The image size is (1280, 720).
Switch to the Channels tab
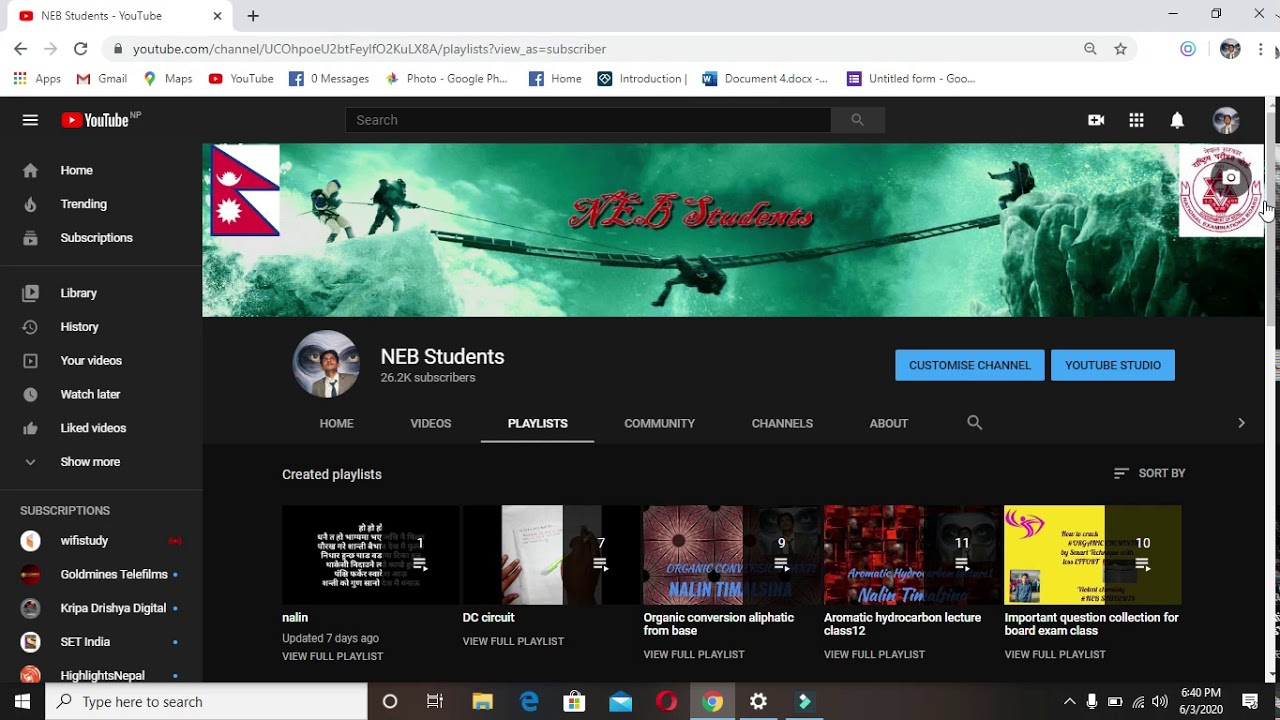(x=782, y=423)
